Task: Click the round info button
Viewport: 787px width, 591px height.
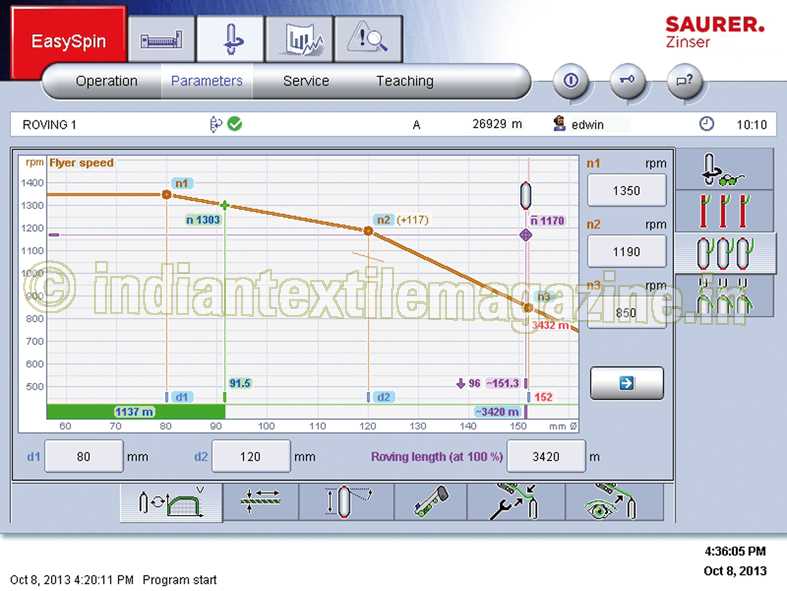Action: (571, 80)
